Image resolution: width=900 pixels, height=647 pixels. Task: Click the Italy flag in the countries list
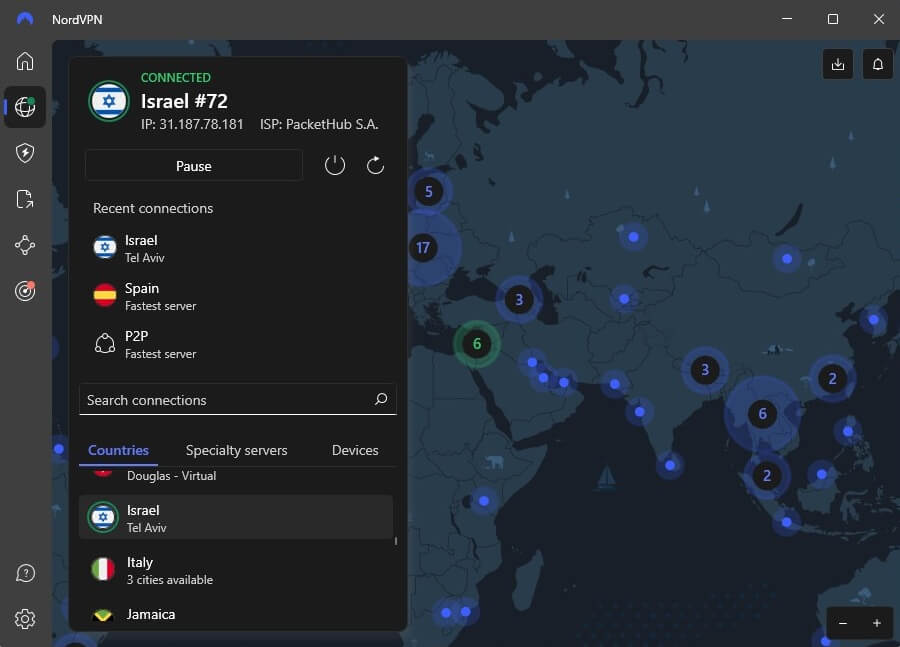[103, 569]
